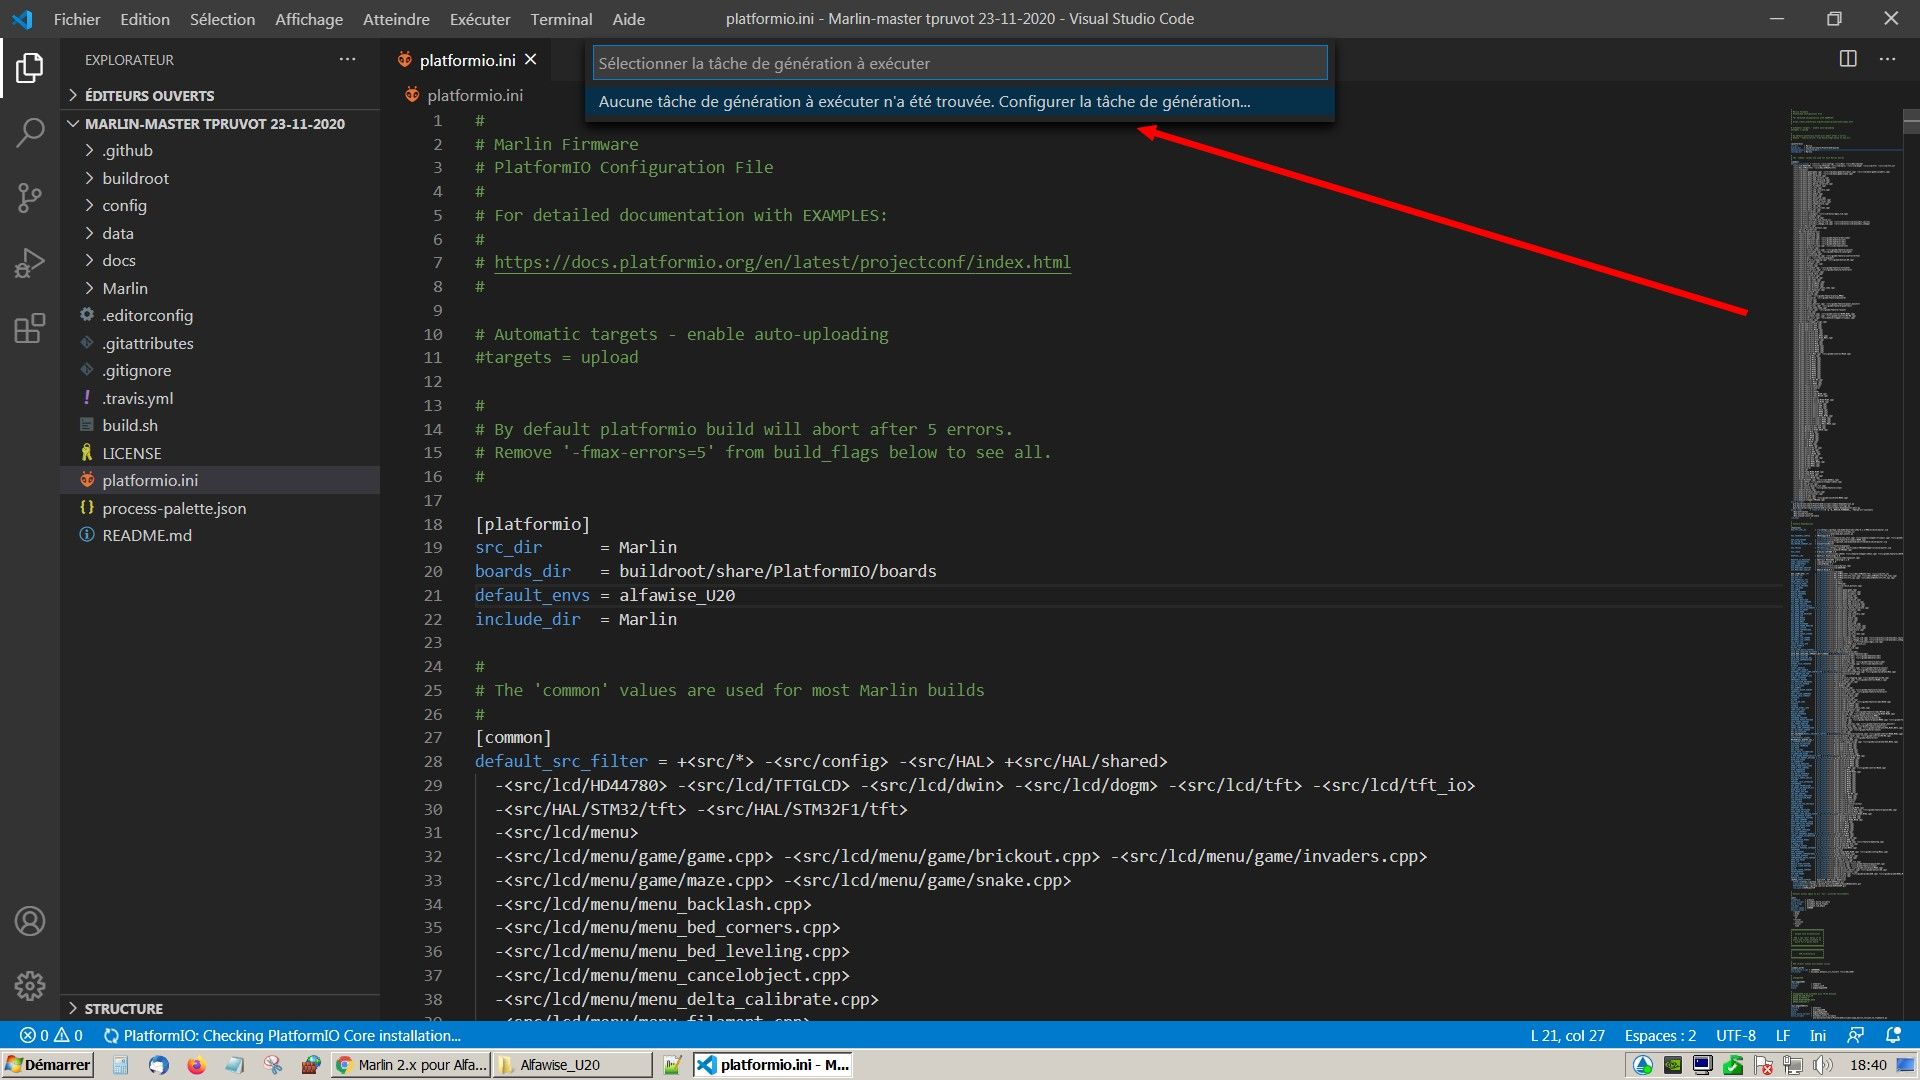
Task: Click the Démarrer start button
Action: tap(48, 1065)
